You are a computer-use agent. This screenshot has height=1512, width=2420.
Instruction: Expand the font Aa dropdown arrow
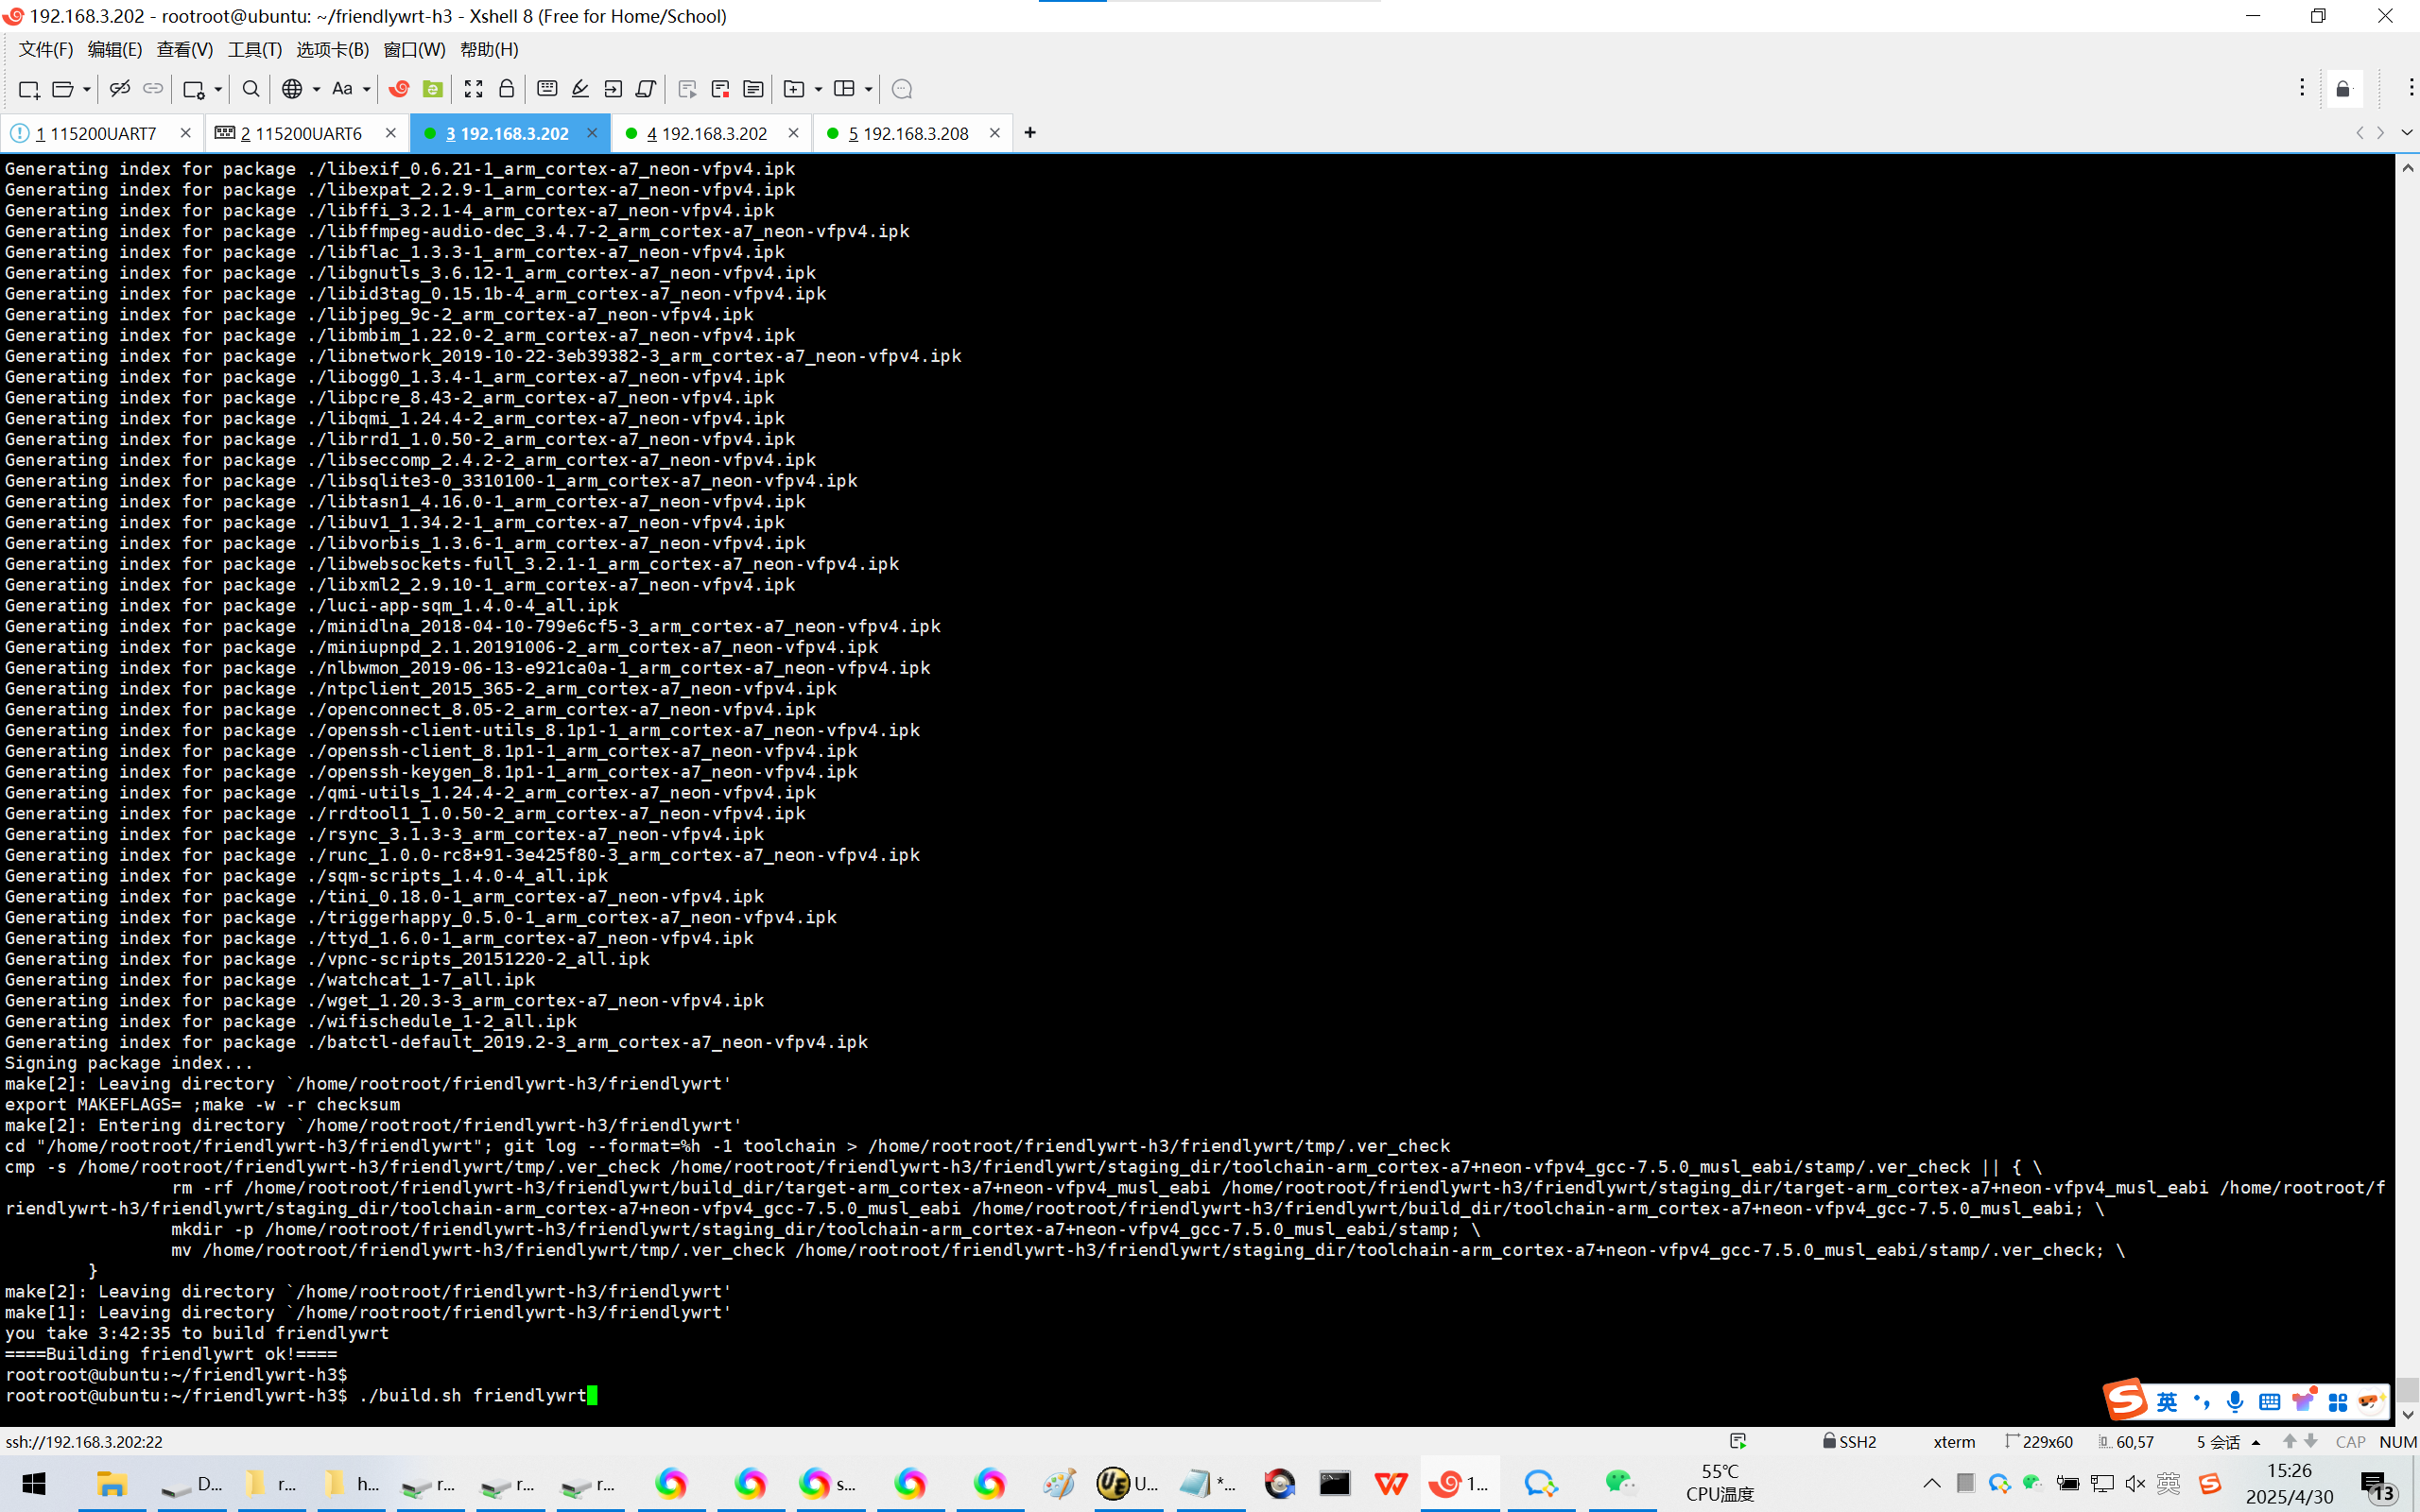coord(367,89)
